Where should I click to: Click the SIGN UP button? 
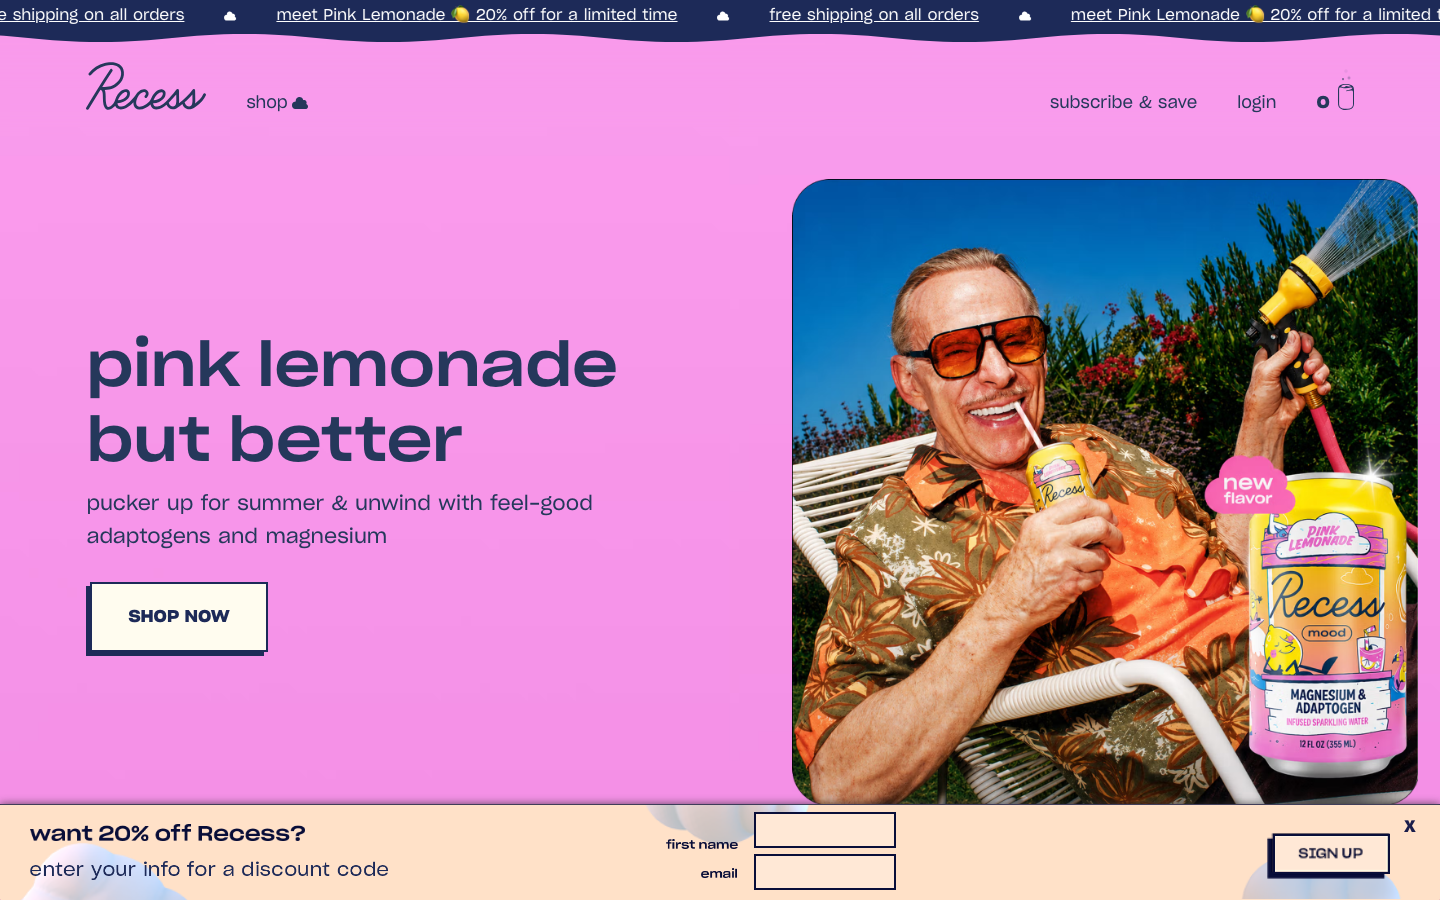point(1330,854)
